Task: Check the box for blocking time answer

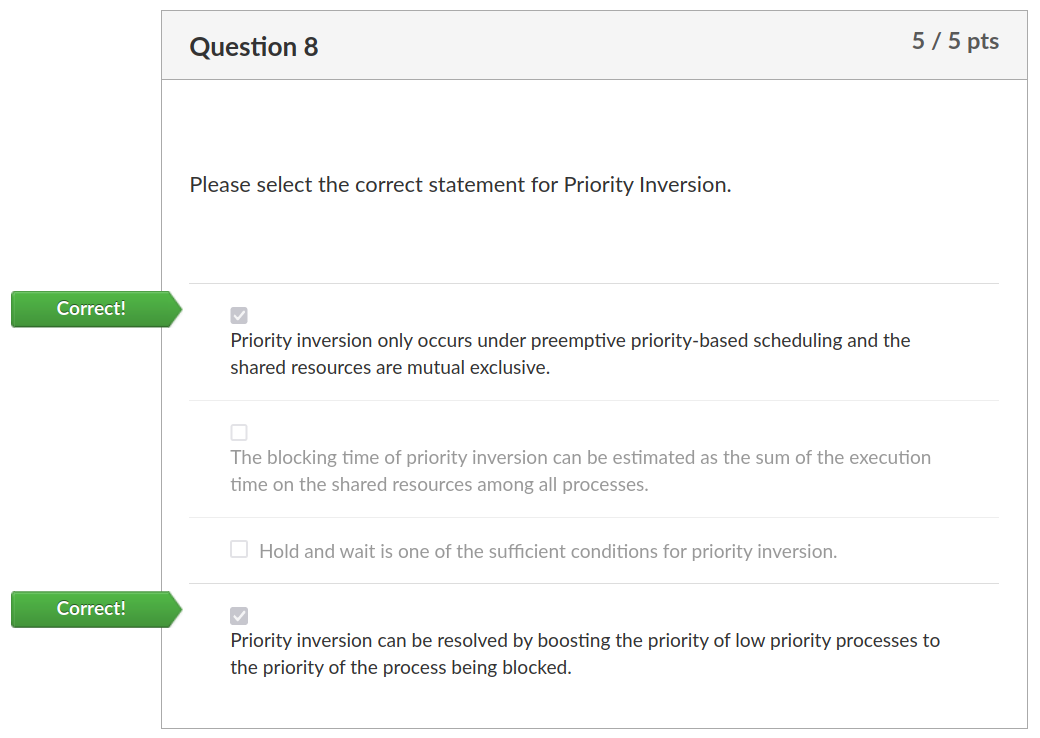Action: pyautogui.click(x=239, y=432)
